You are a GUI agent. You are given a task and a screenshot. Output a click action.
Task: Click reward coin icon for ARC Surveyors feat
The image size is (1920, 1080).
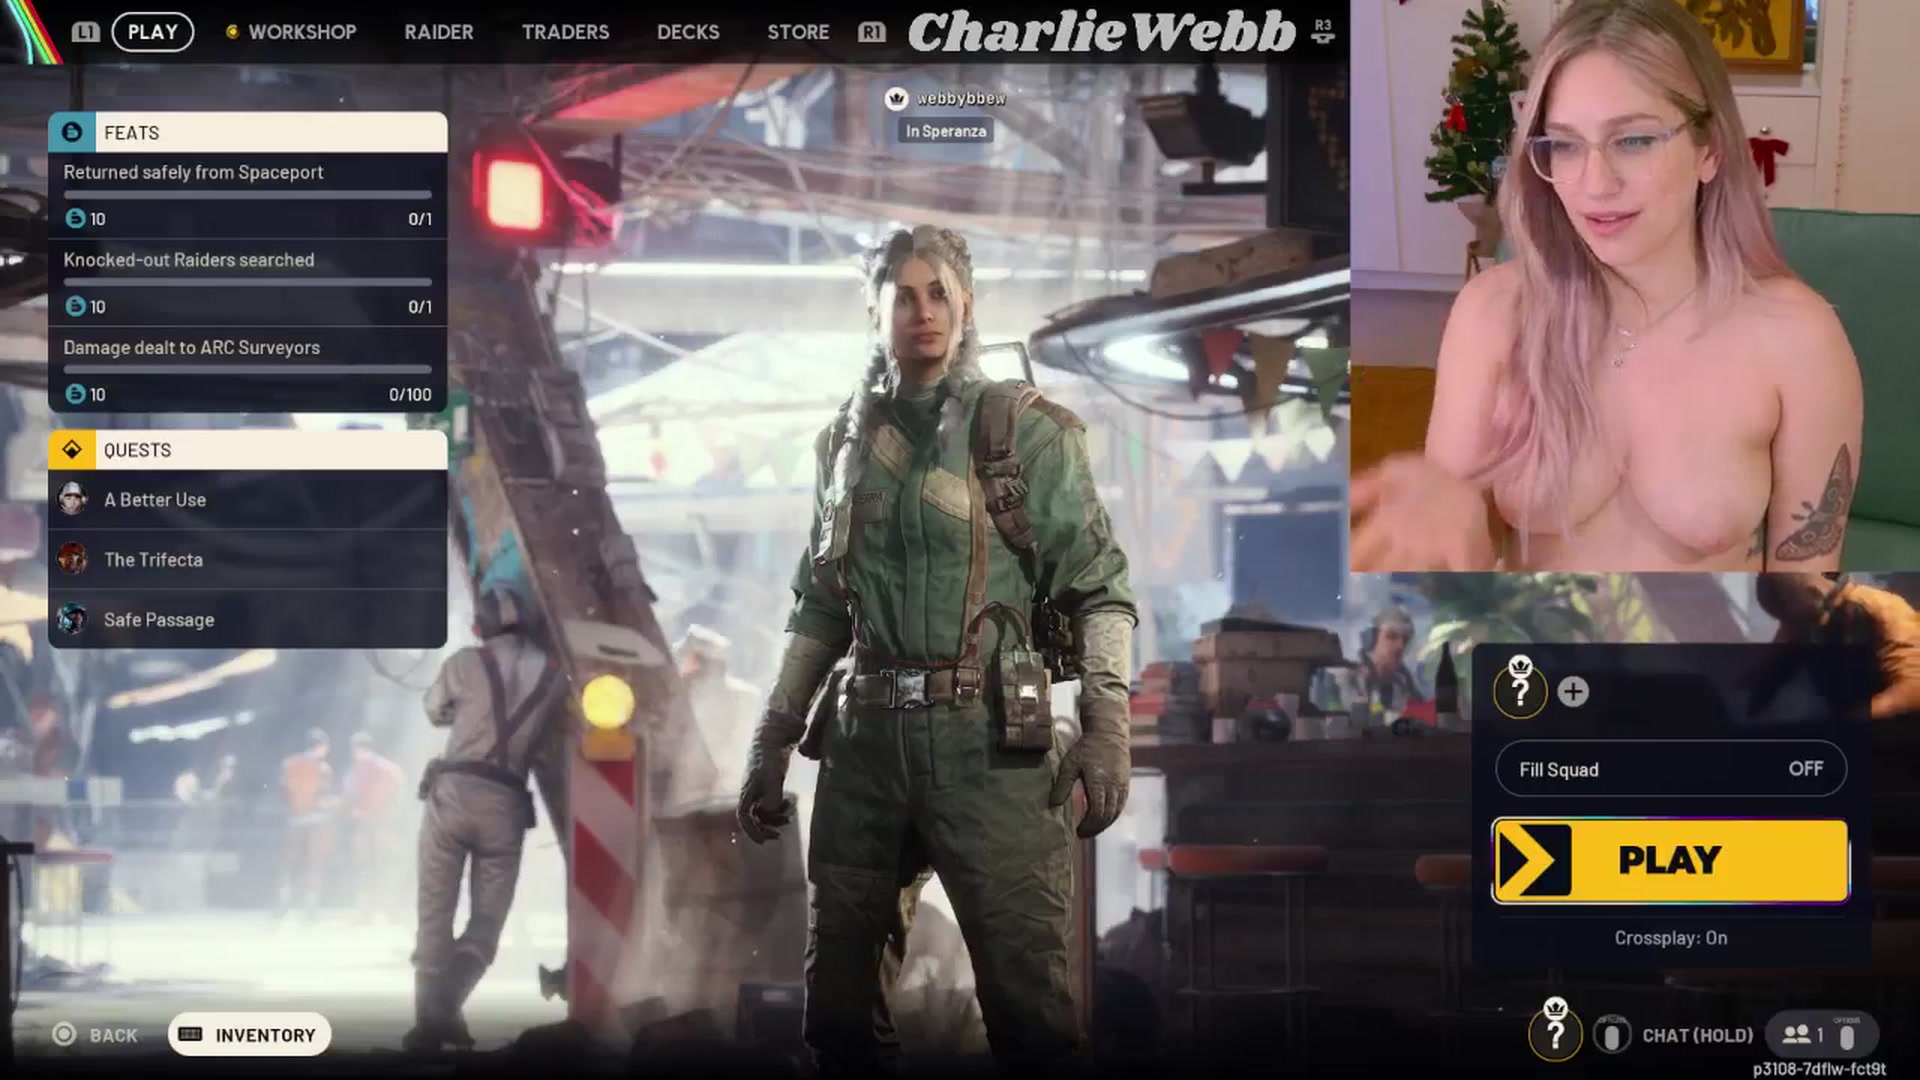[75, 394]
